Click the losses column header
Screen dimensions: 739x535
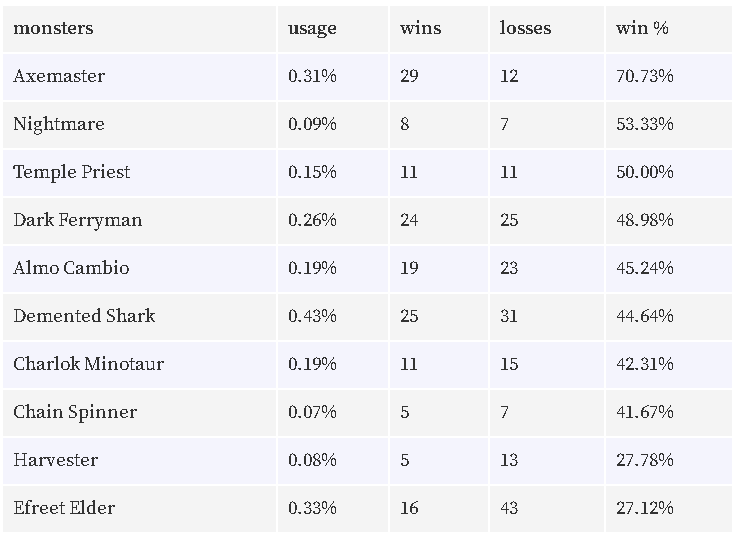click(525, 28)
